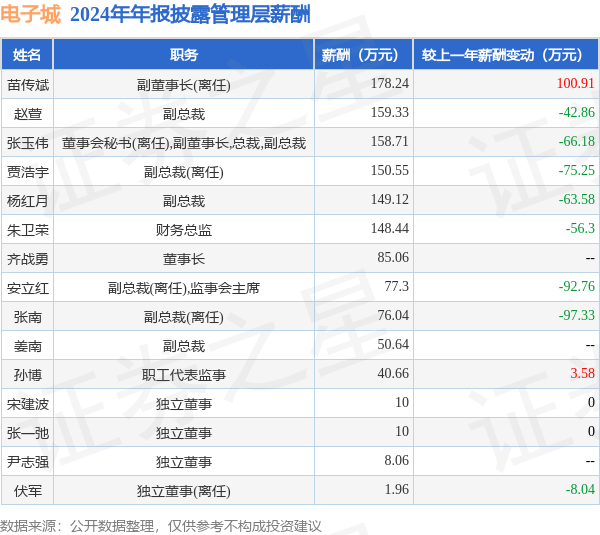Image resolution: width=600 pixels, height=535 pixels.
Task: Click salary value 1.96
Action: (396, 489)
